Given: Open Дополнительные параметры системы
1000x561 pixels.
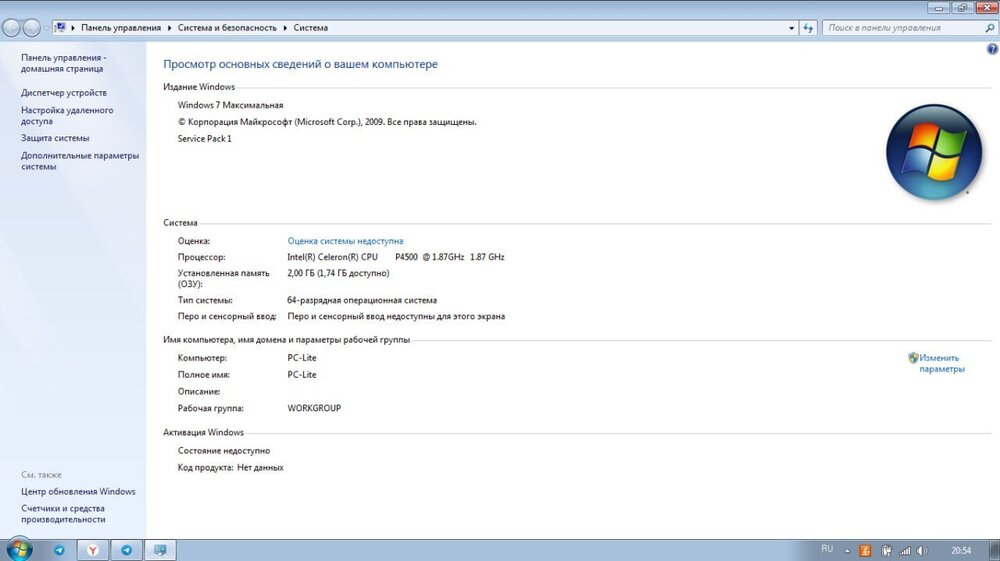Looking at the screenshot, I should tap(80, 161).
